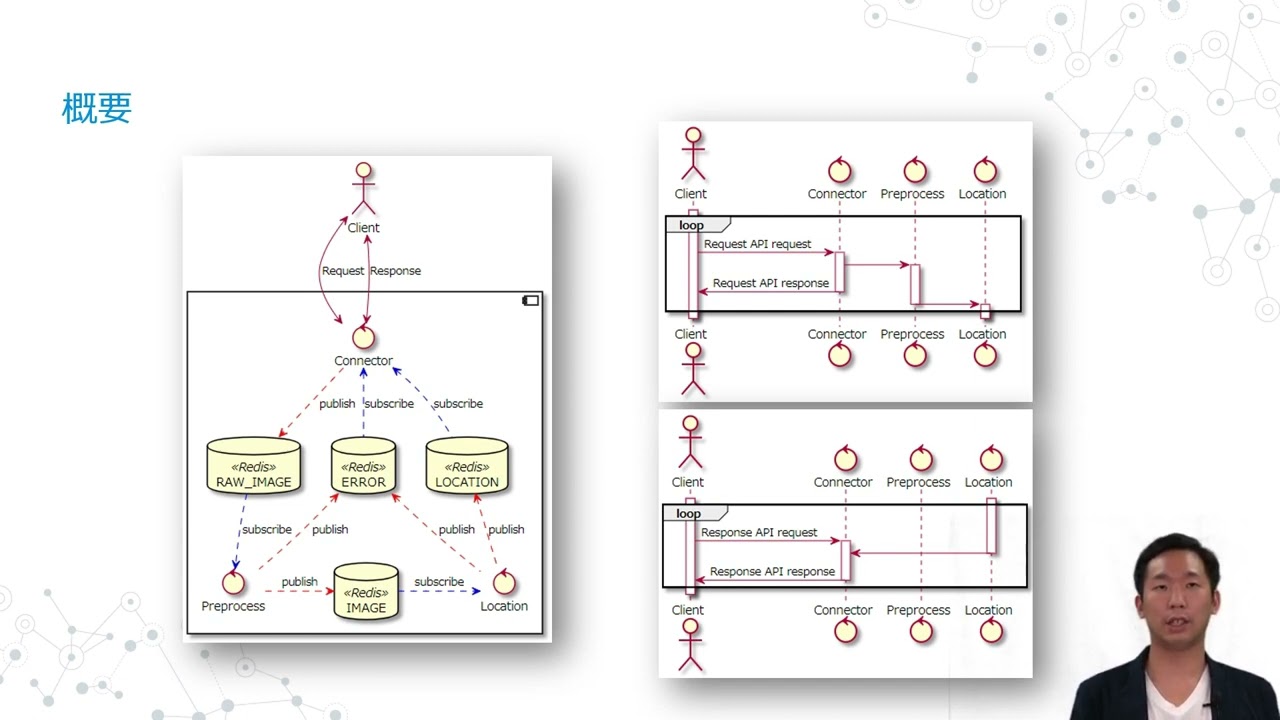Select the Connector circle in the component diagram
This screenshot has width=1280, height=720.
tap(363, 337)
